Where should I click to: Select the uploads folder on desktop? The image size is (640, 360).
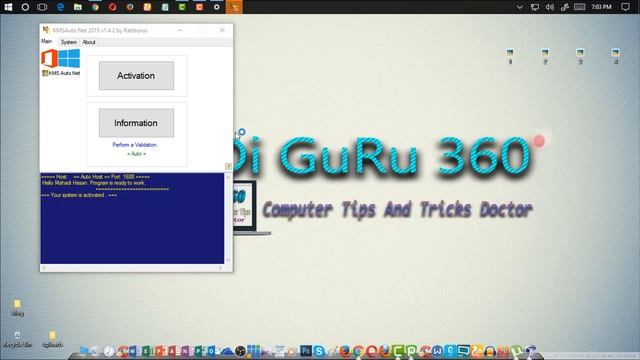click(52, 339)
